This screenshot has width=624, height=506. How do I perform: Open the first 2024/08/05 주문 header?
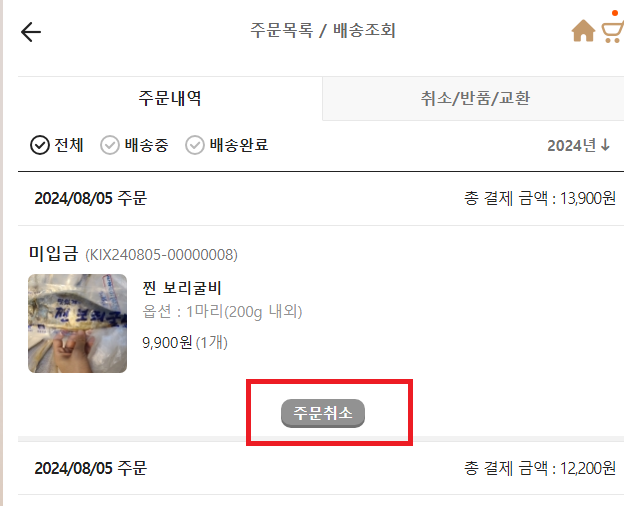pos(91,198)
